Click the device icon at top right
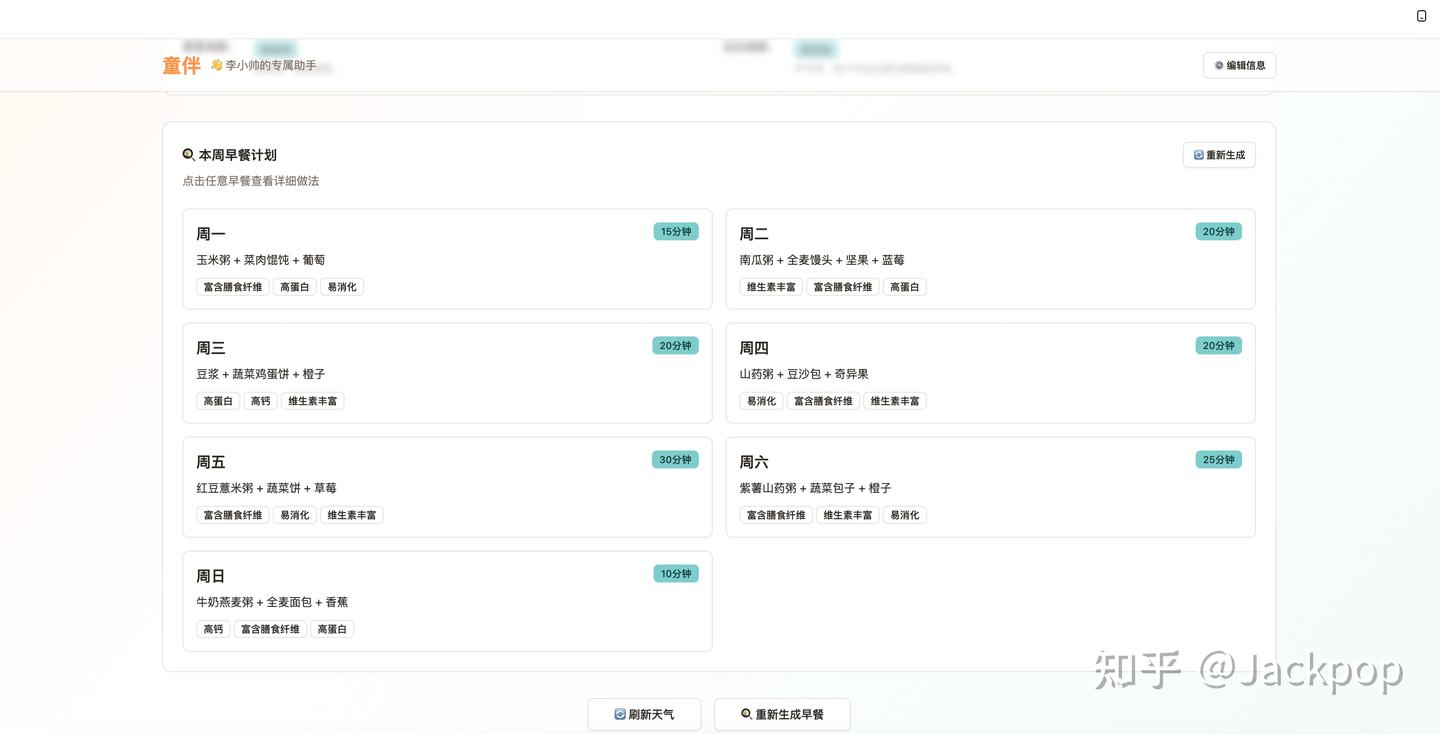 [1421, 16]
